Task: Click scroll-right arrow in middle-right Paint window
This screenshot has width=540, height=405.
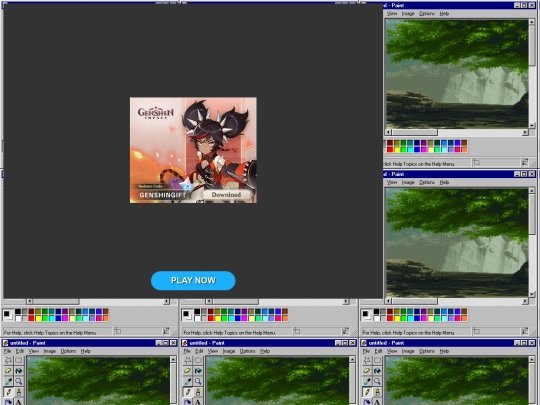Action: click(x=525, y=301)
